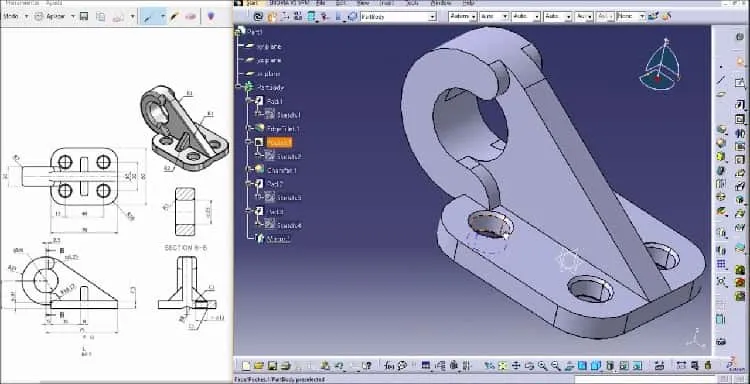Toggle Swap Visible Space icon
Viewport: 750px width, 384px height.
pos(637,366)
